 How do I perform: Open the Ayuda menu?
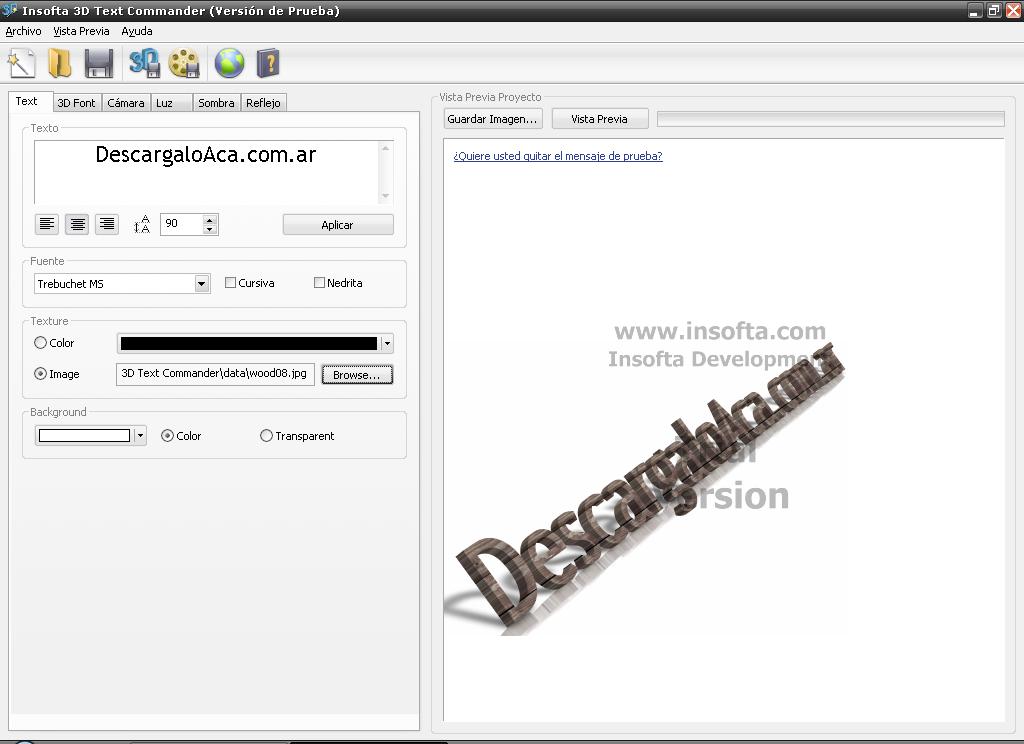(136, 31)
